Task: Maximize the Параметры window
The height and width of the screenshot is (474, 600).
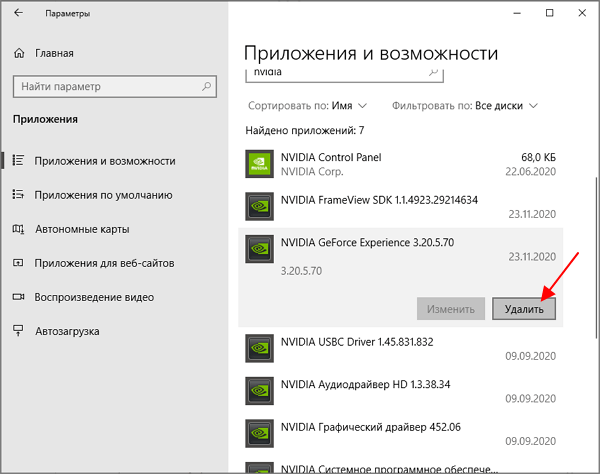Action: (x=549, y=13)
